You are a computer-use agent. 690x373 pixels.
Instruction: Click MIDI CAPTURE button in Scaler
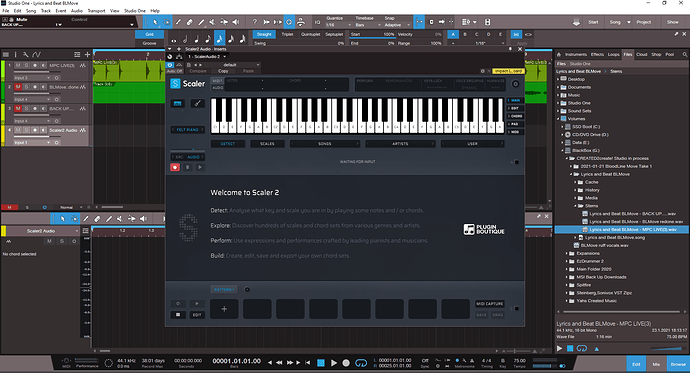[x=490, y=304]
